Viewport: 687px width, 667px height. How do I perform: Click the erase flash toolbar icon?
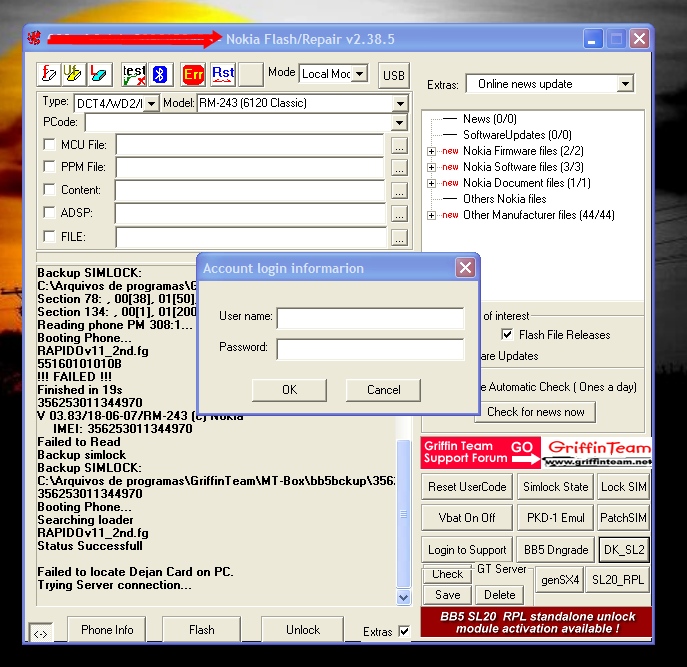click(x=99, y=74)
